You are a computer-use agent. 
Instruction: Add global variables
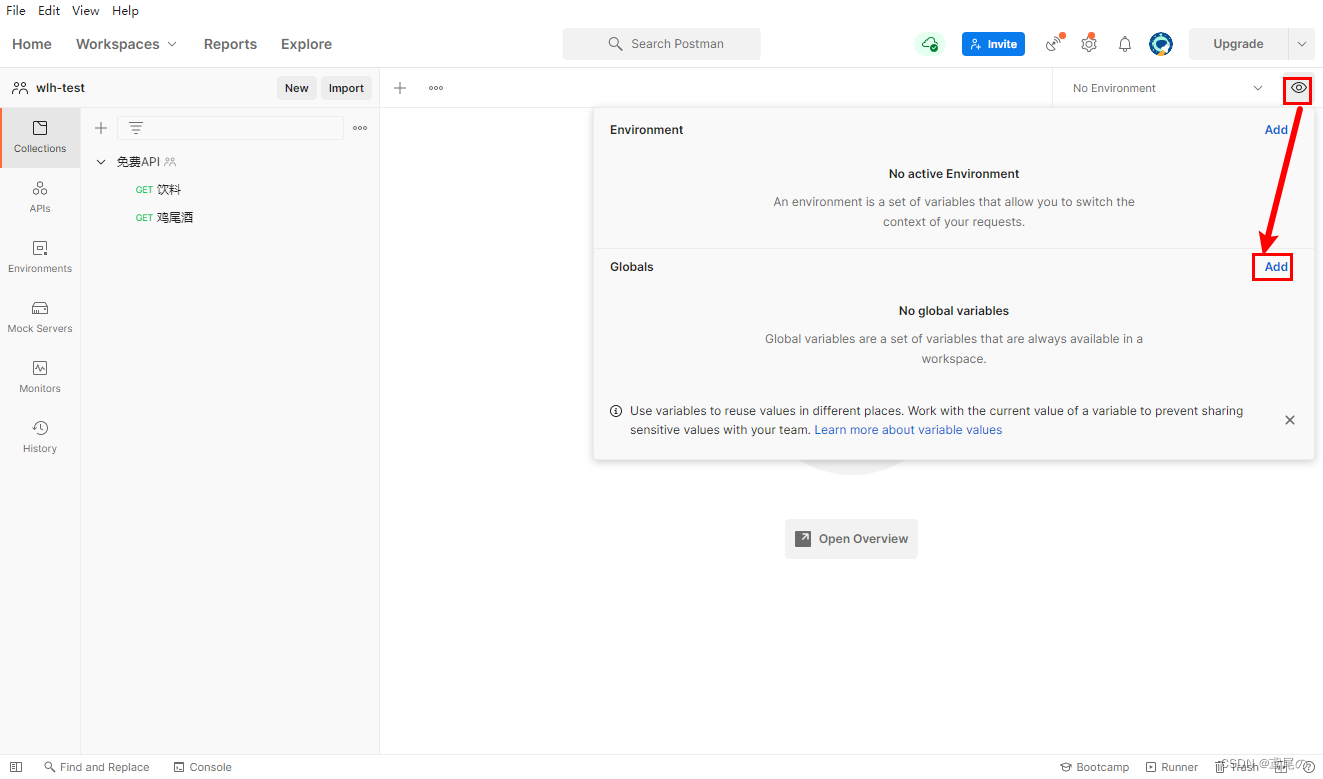tap(1276, 267)
